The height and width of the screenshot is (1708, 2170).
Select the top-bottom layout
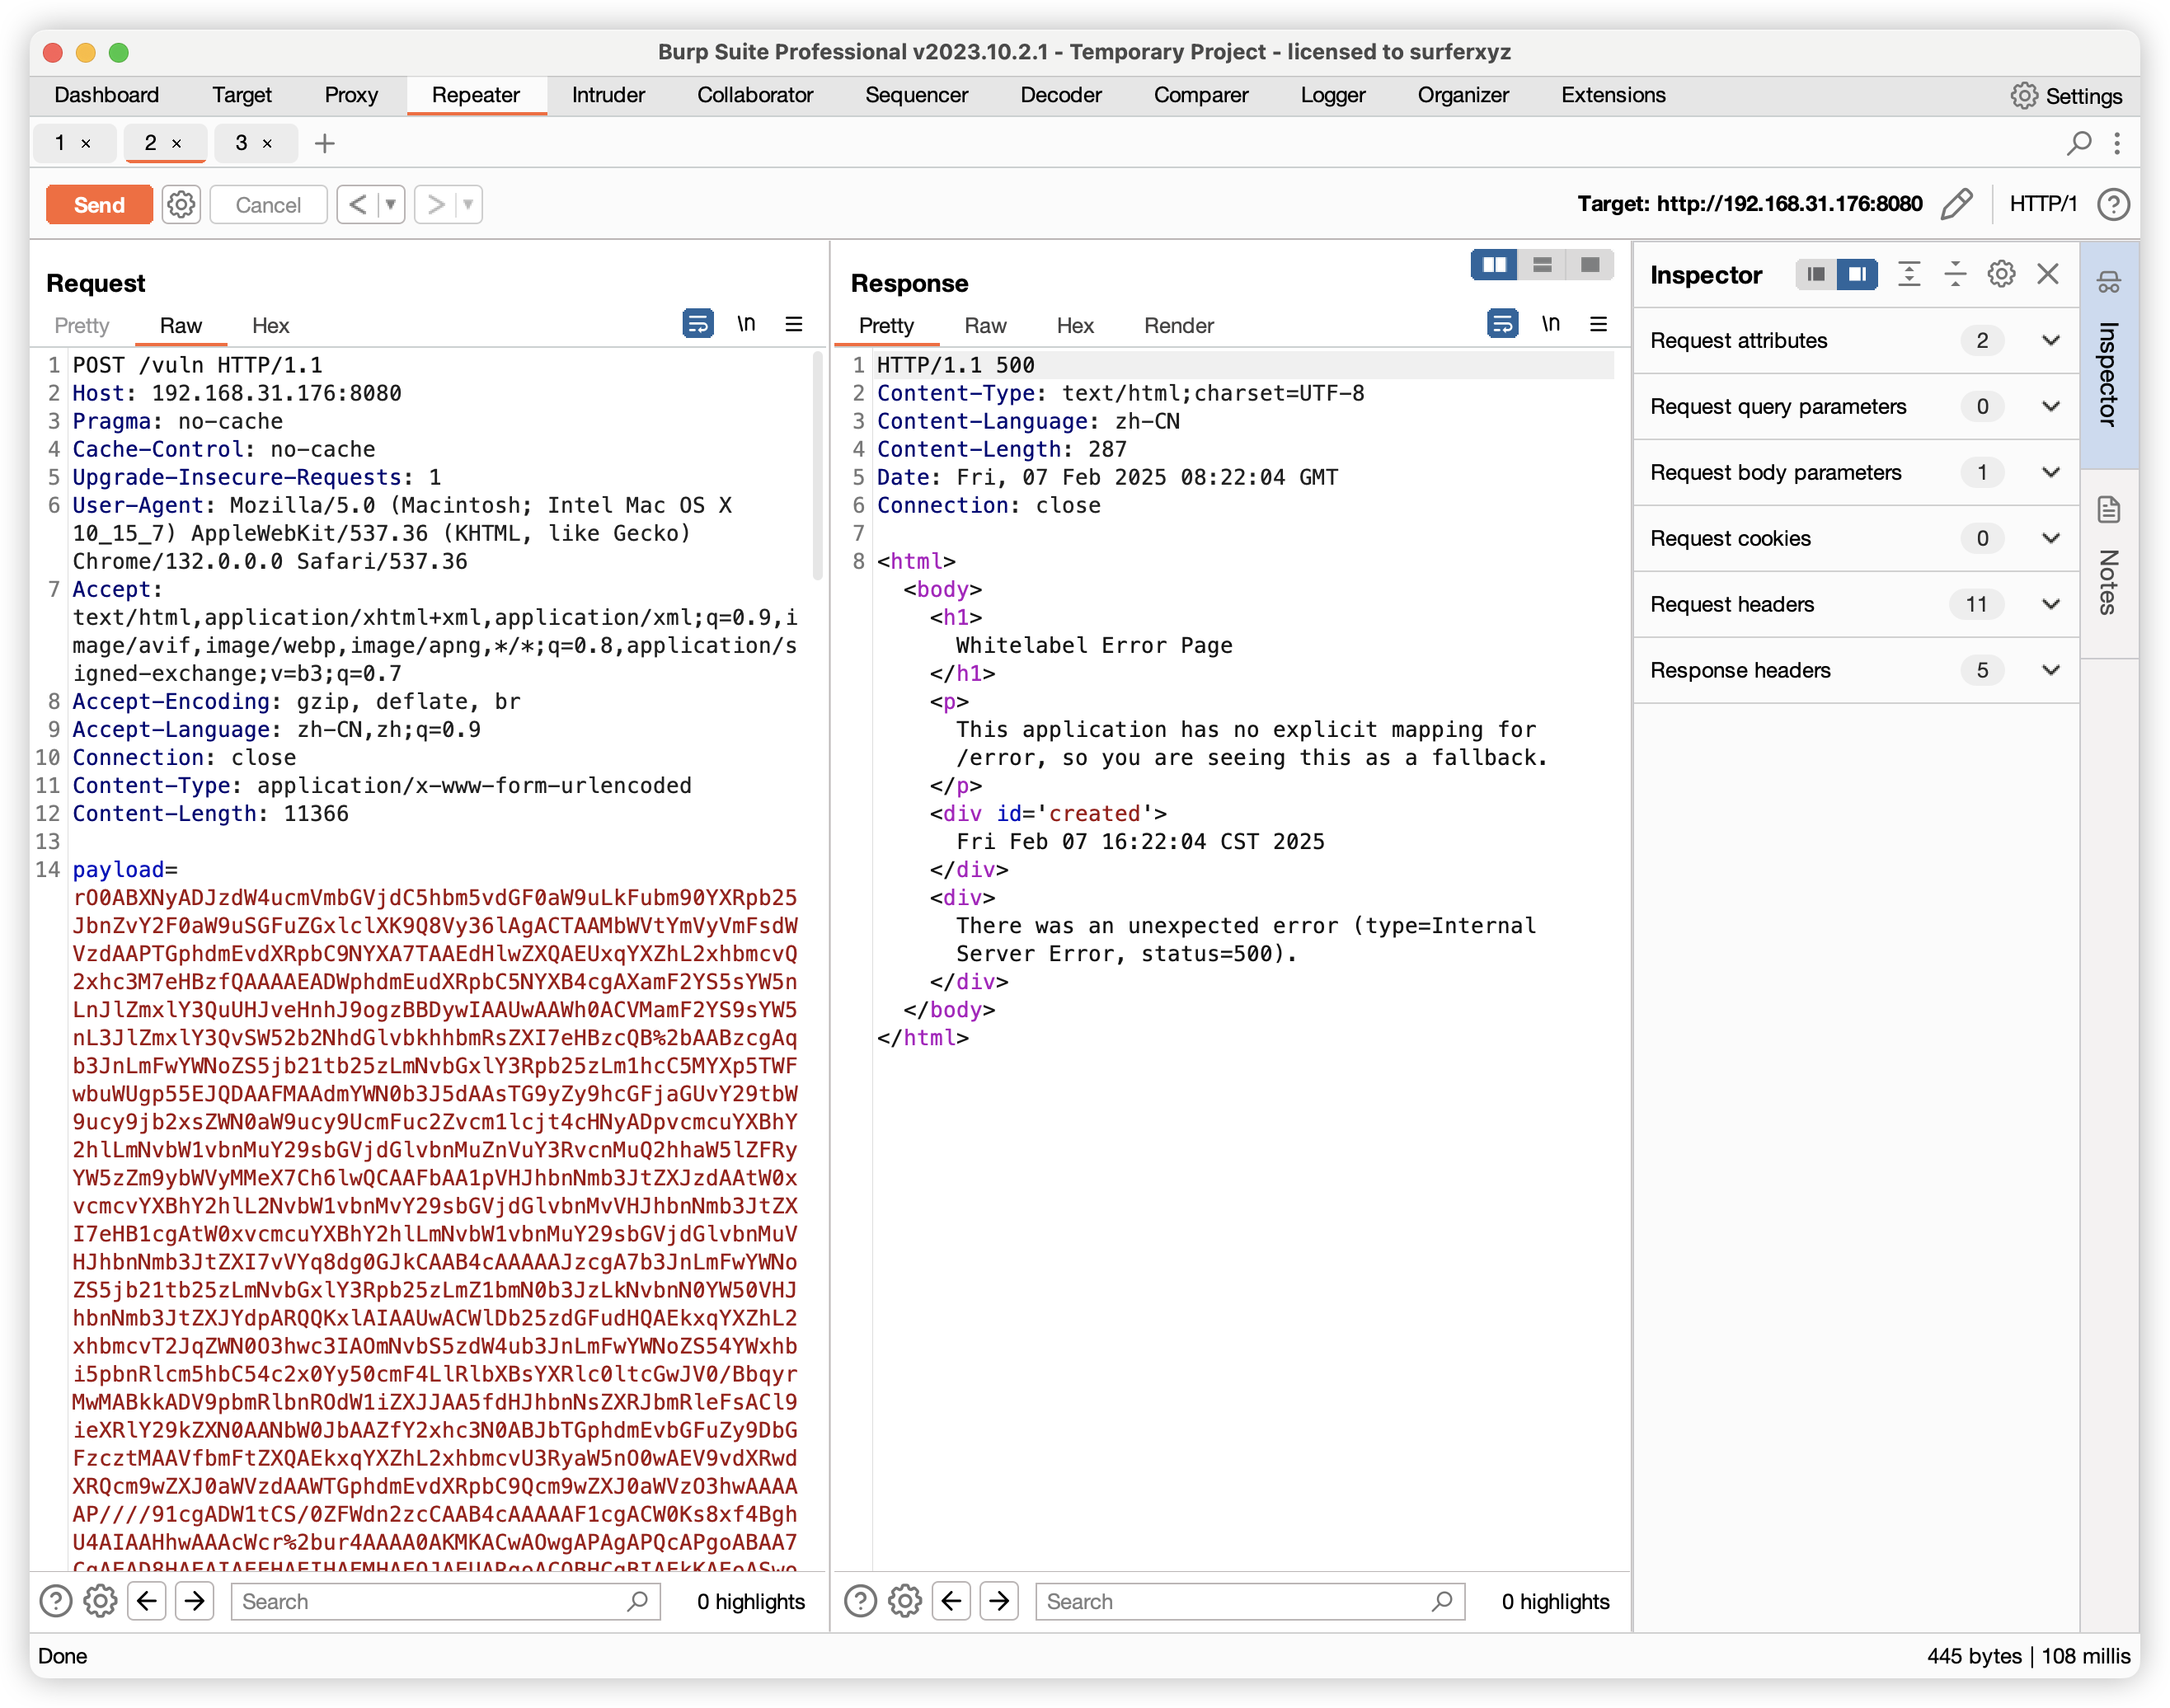point(1543,265)
